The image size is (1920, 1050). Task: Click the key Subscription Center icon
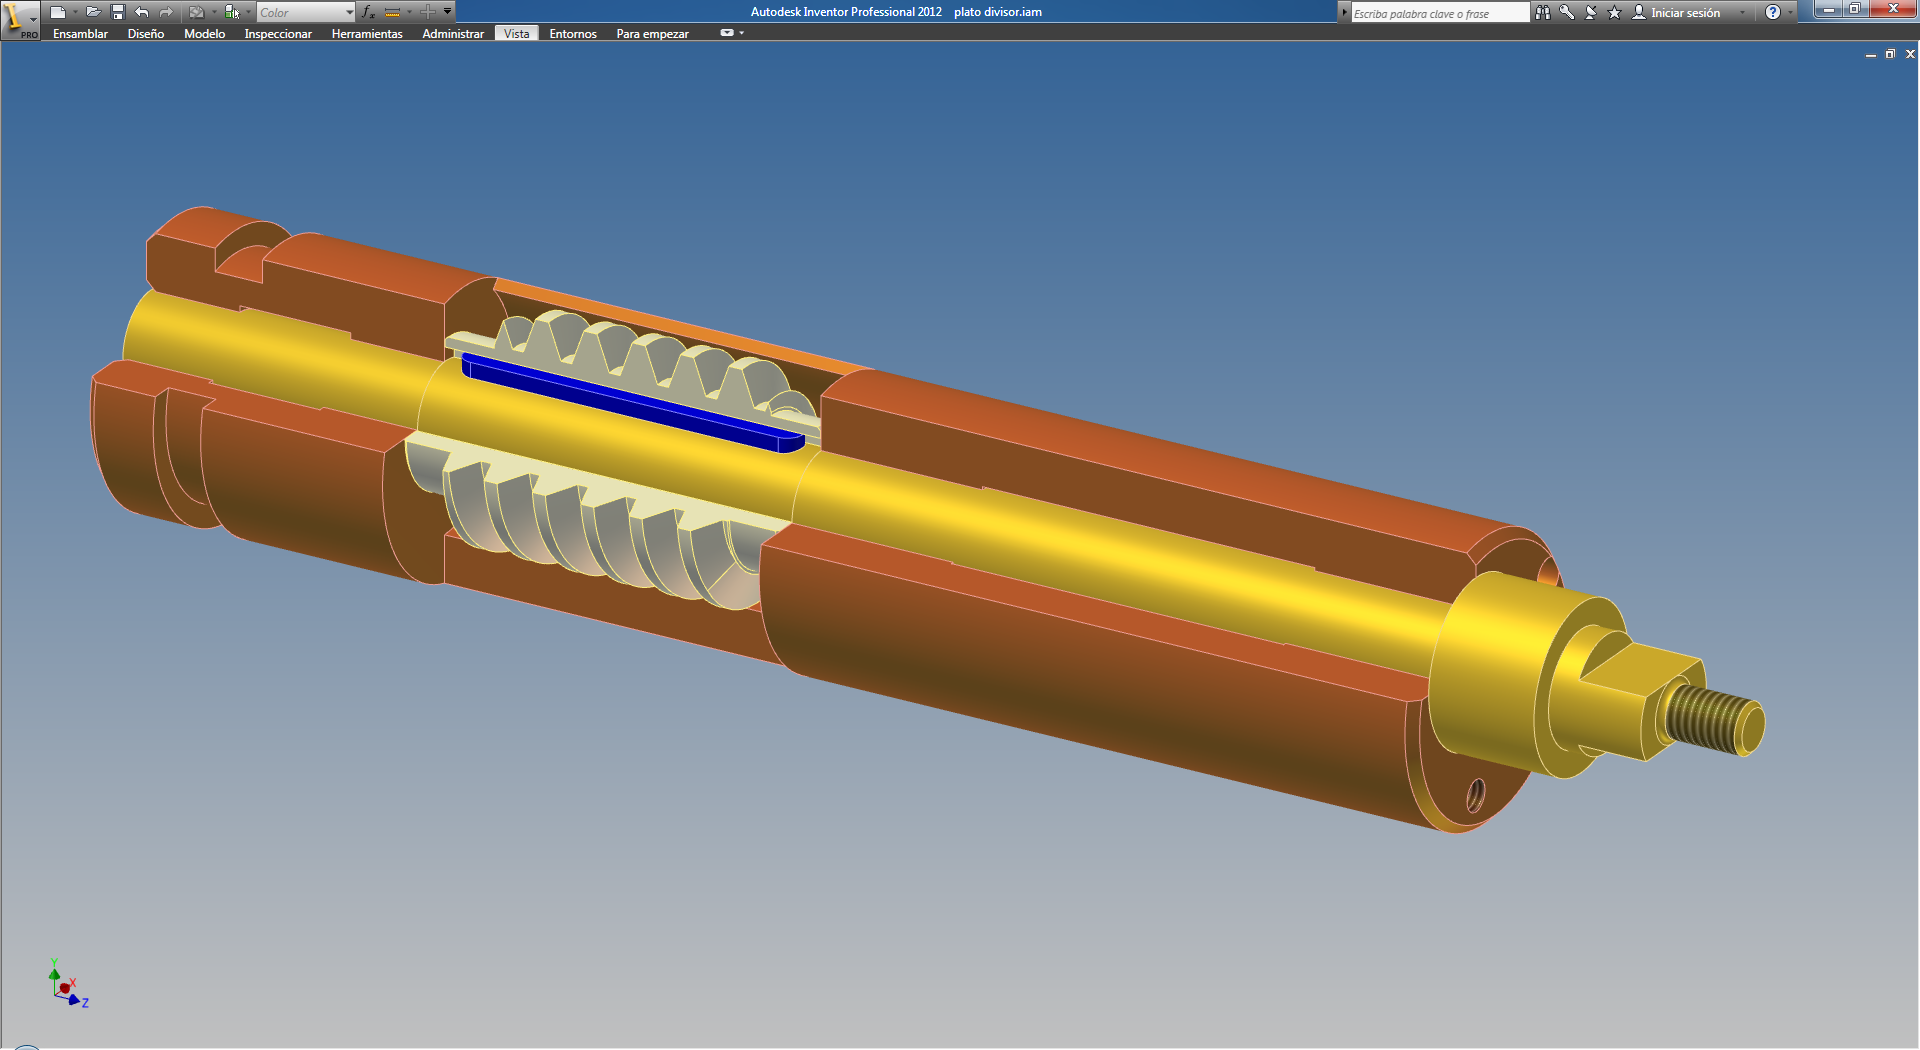[x=1567, y=12]
